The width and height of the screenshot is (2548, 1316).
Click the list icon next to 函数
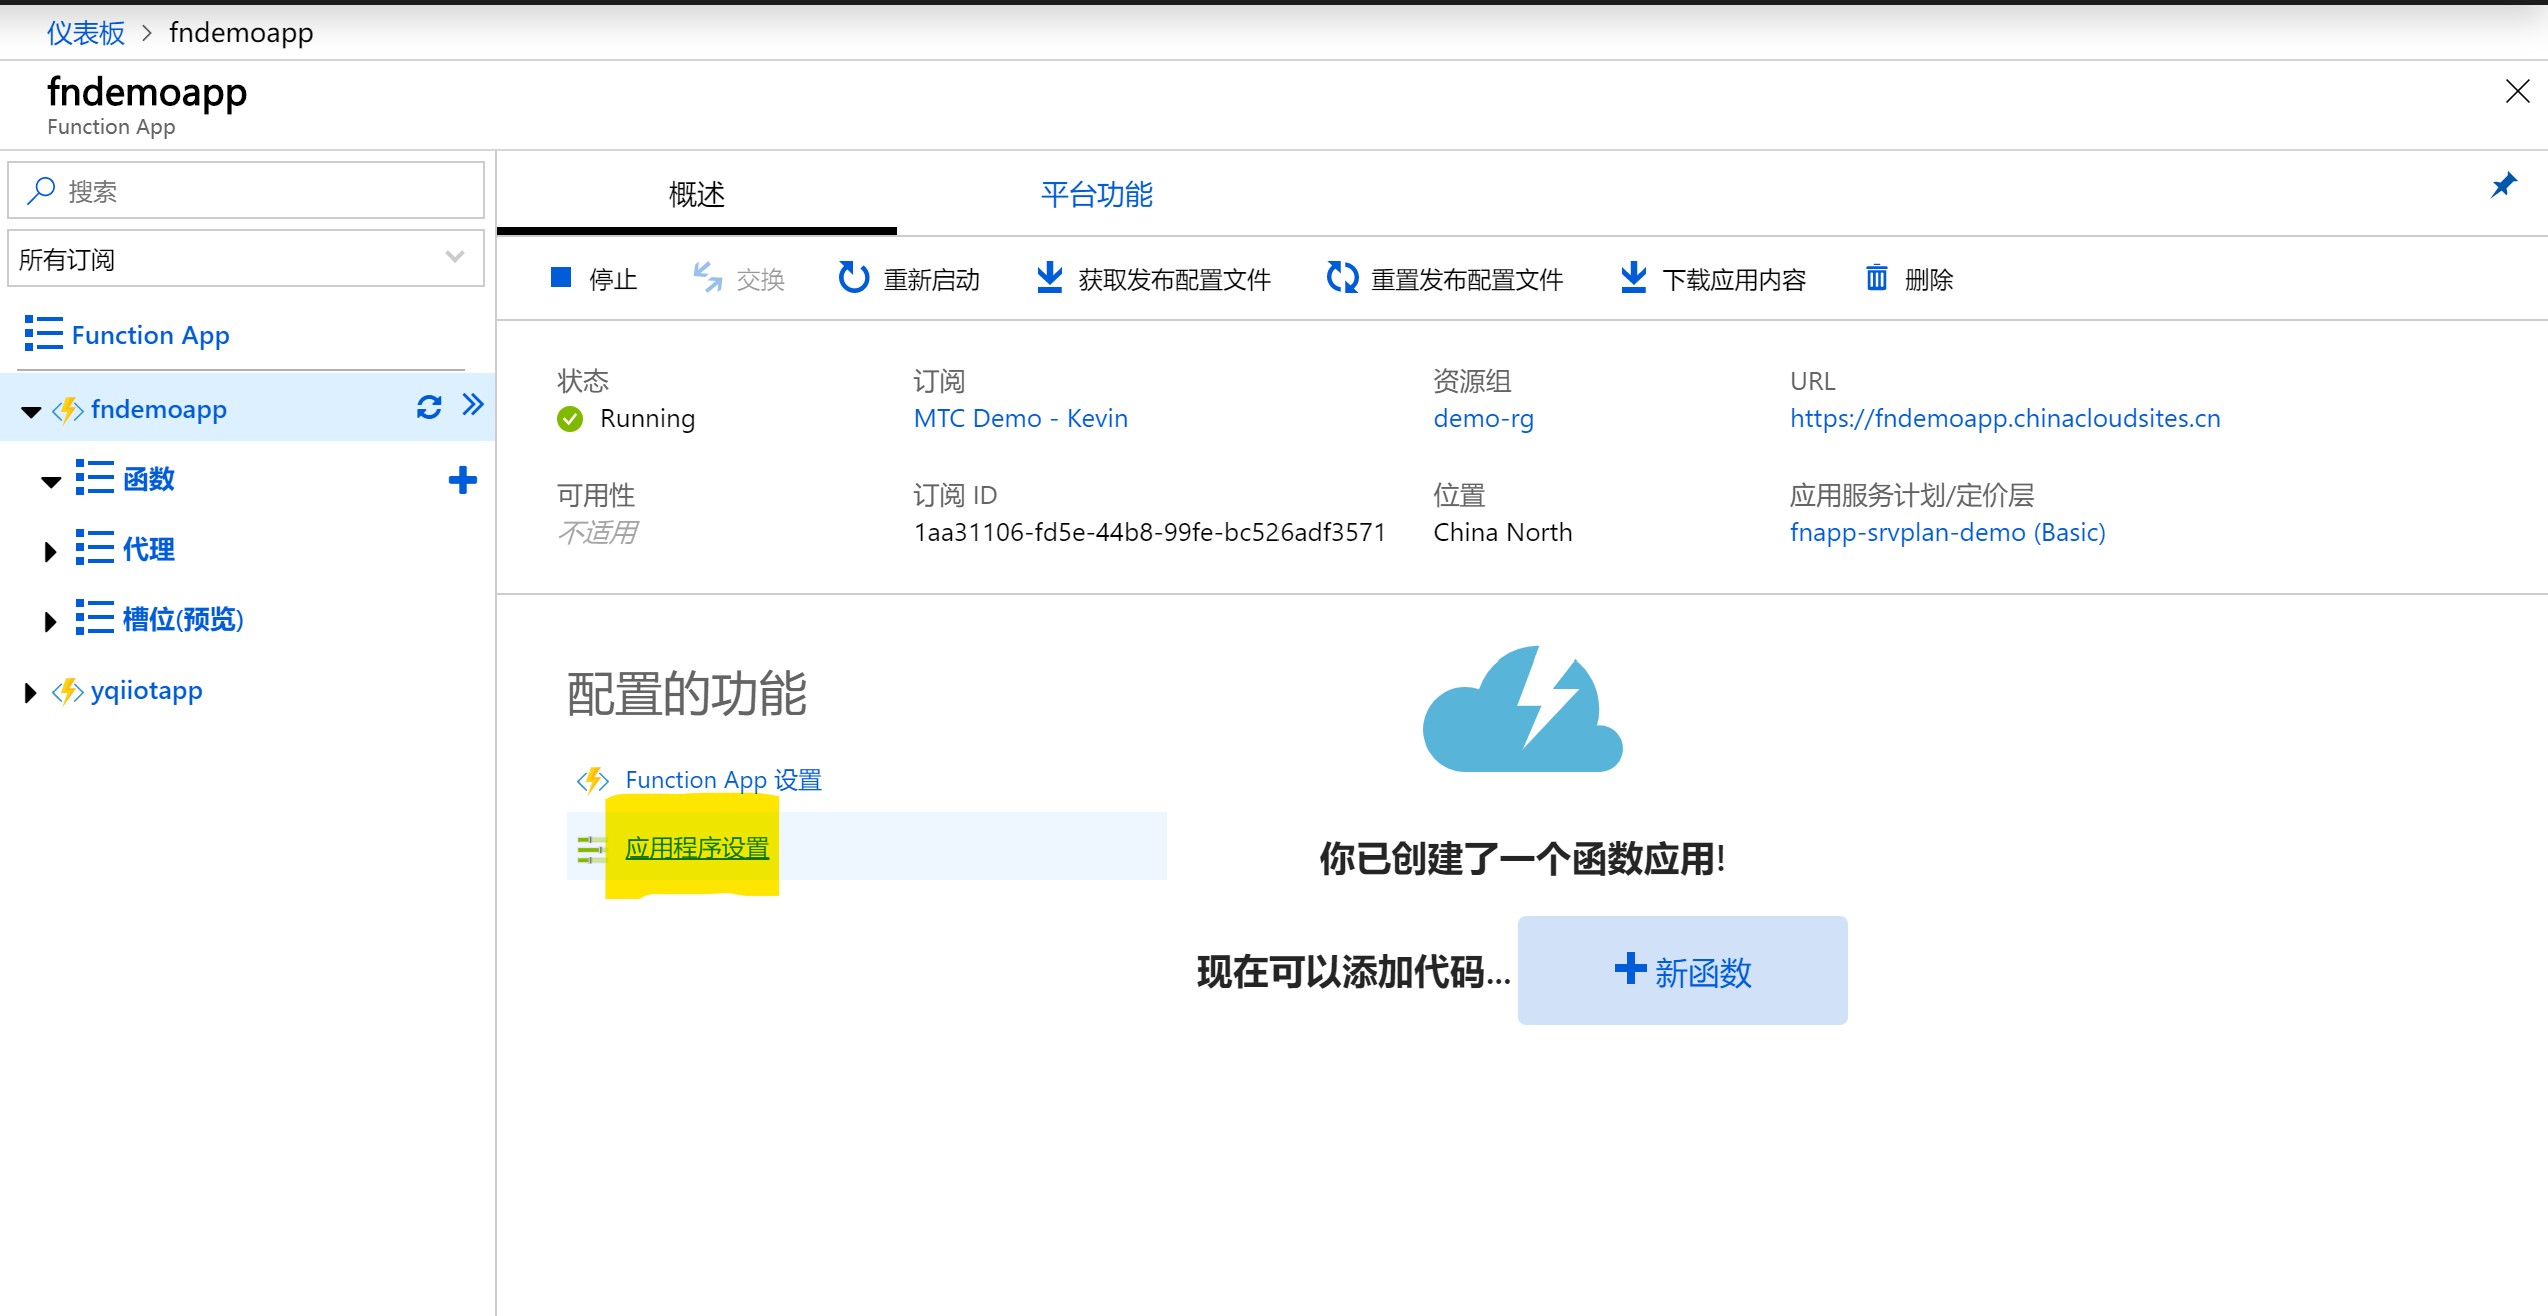94,478
